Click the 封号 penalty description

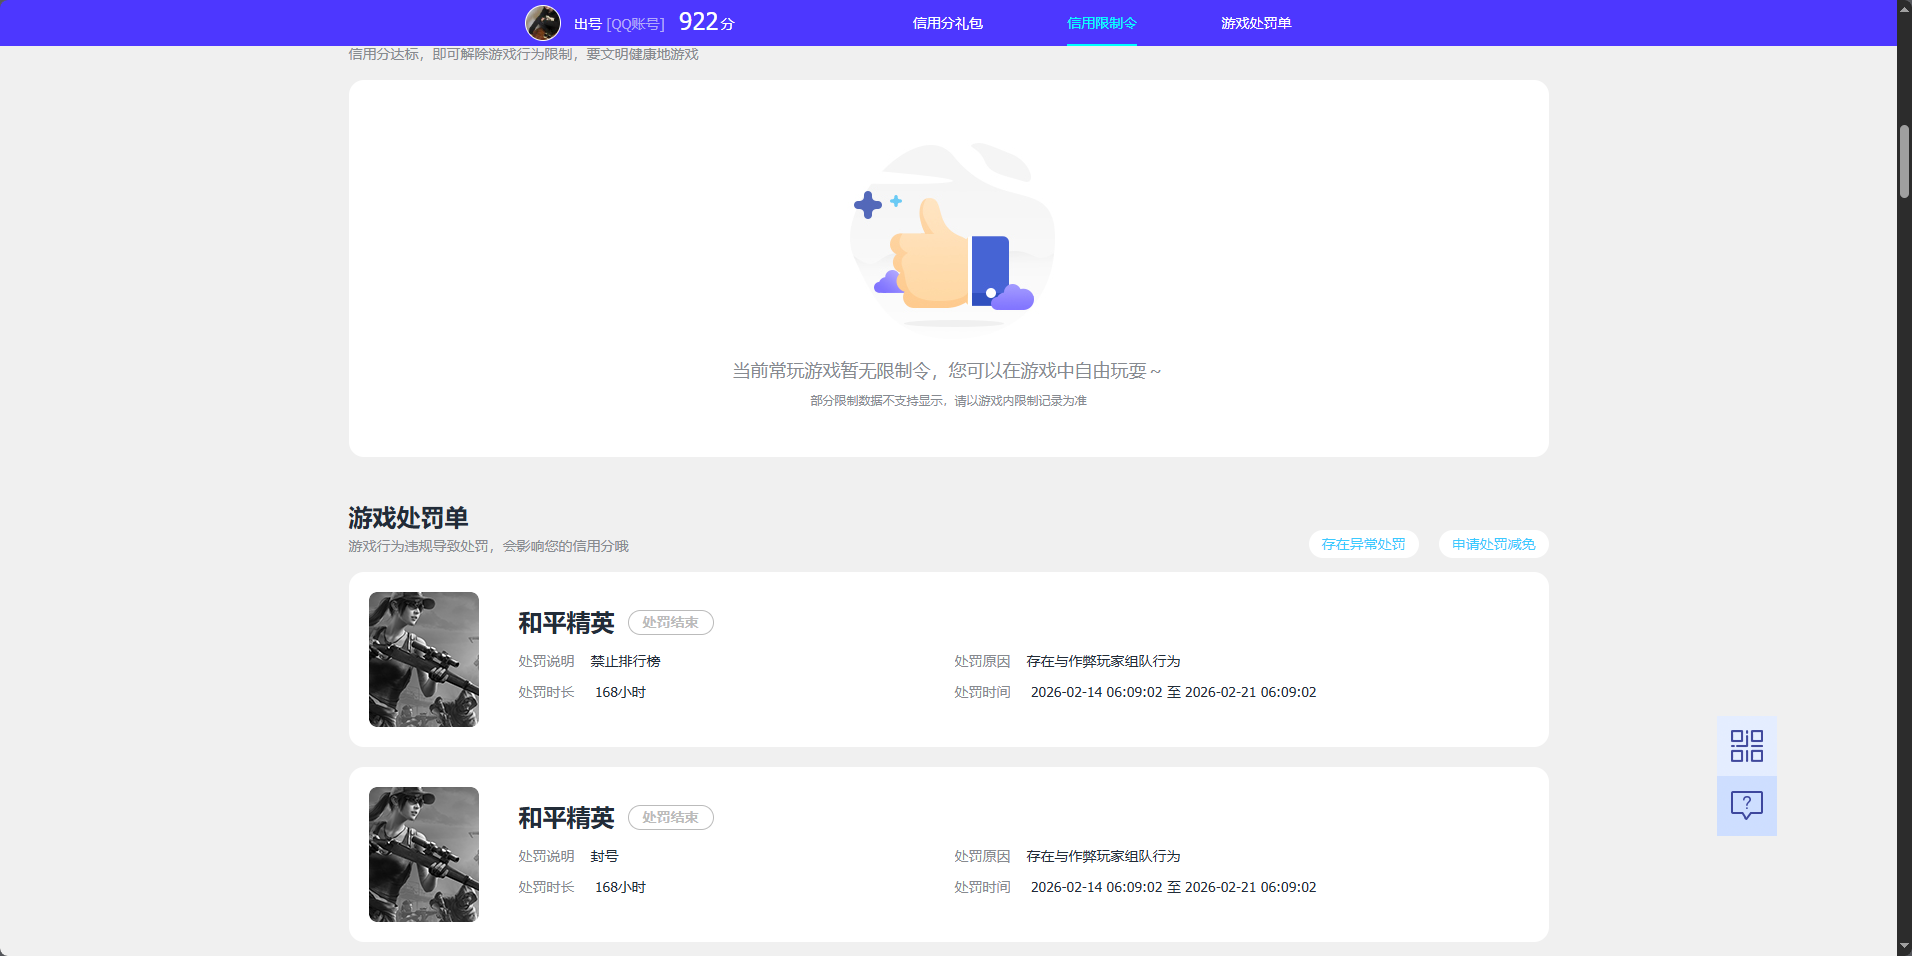coord(604,856)
